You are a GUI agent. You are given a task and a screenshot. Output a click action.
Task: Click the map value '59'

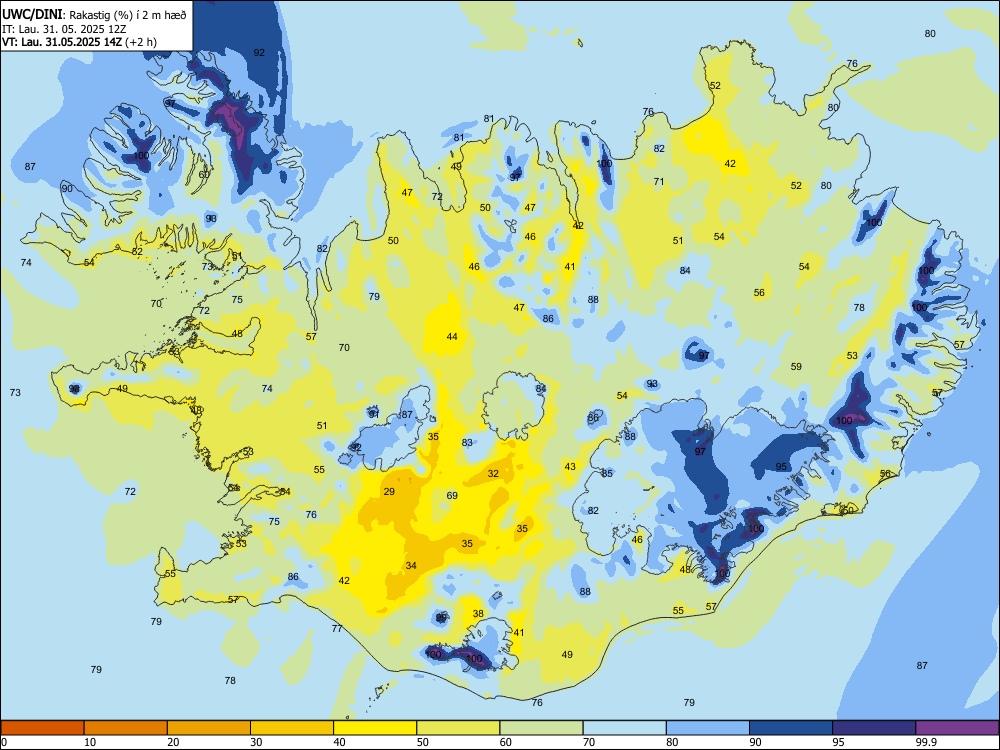point(796,367)
